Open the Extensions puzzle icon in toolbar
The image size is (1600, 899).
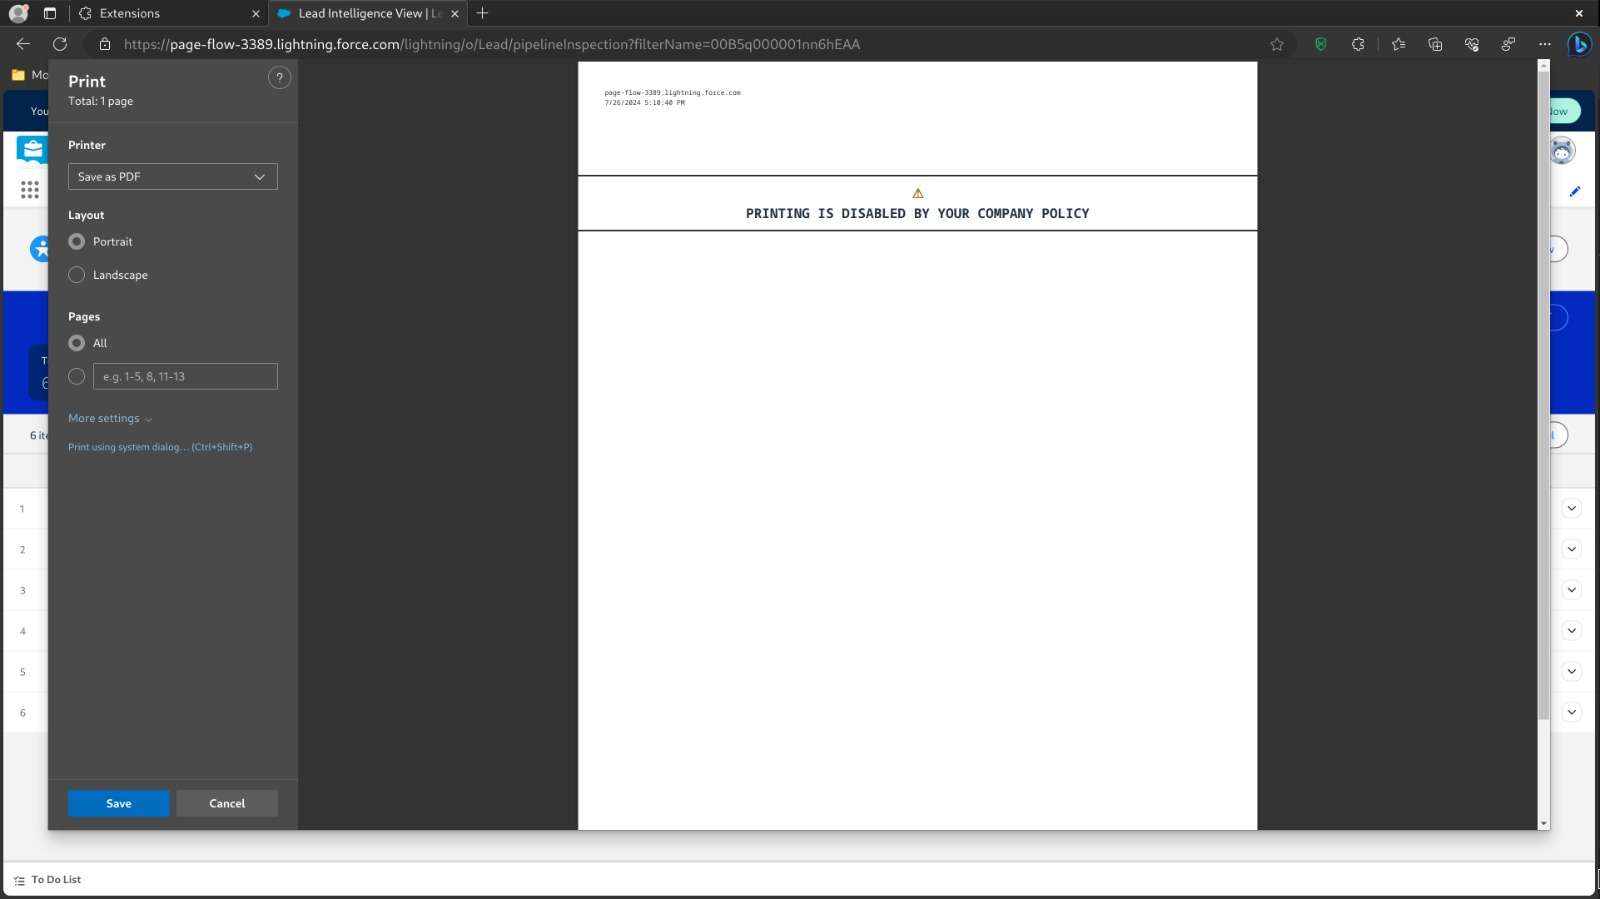click(x=1358, y=44)
